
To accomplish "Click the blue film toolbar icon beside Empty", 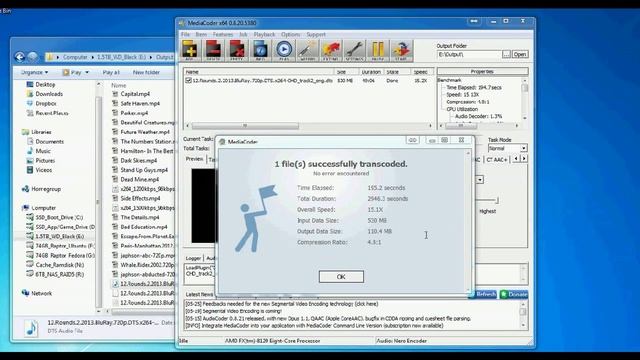I will pyautogui.click(x=260, y=51).
